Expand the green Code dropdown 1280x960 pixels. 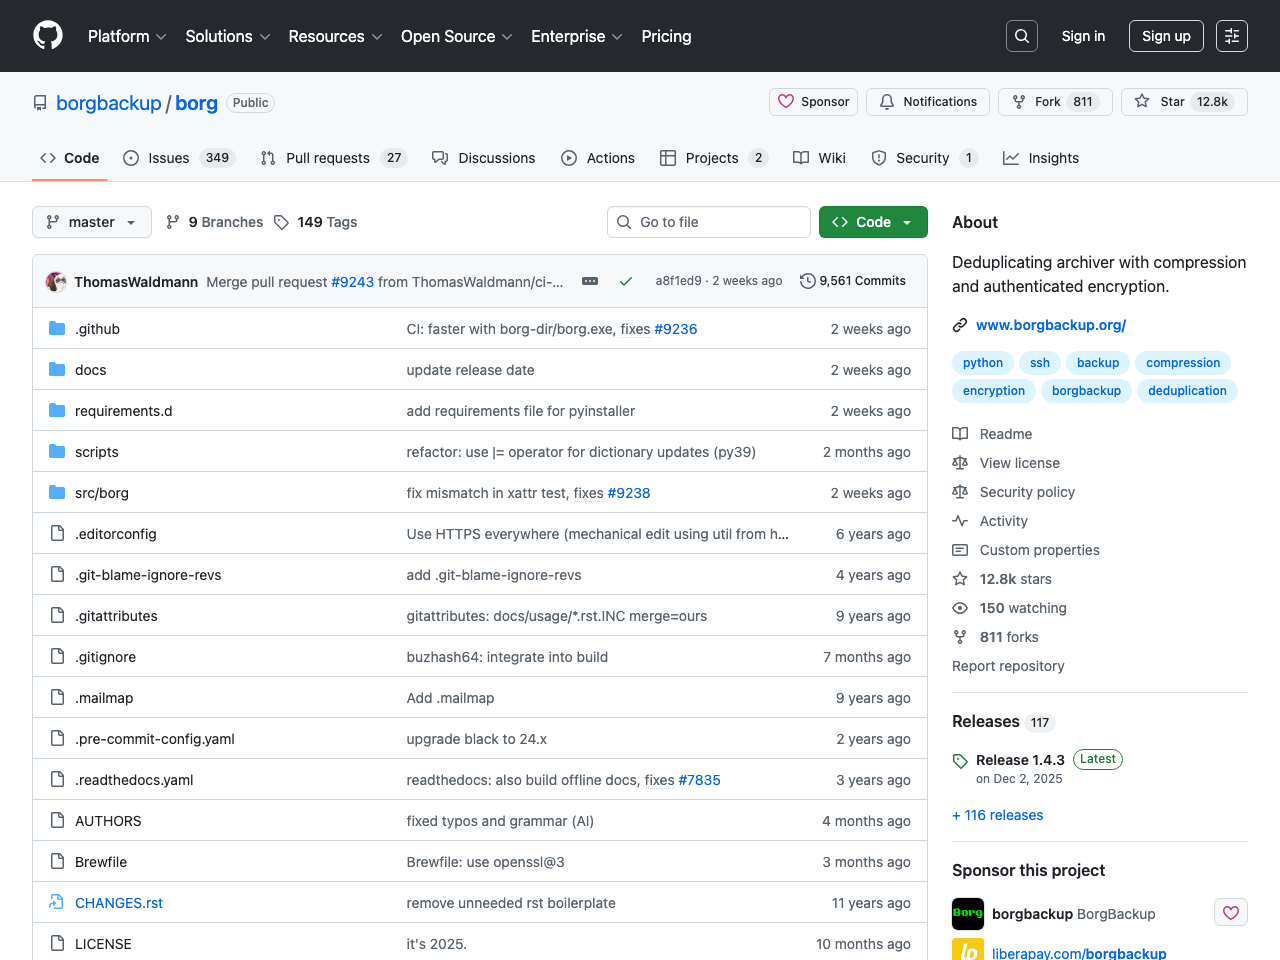pos(873,222)
